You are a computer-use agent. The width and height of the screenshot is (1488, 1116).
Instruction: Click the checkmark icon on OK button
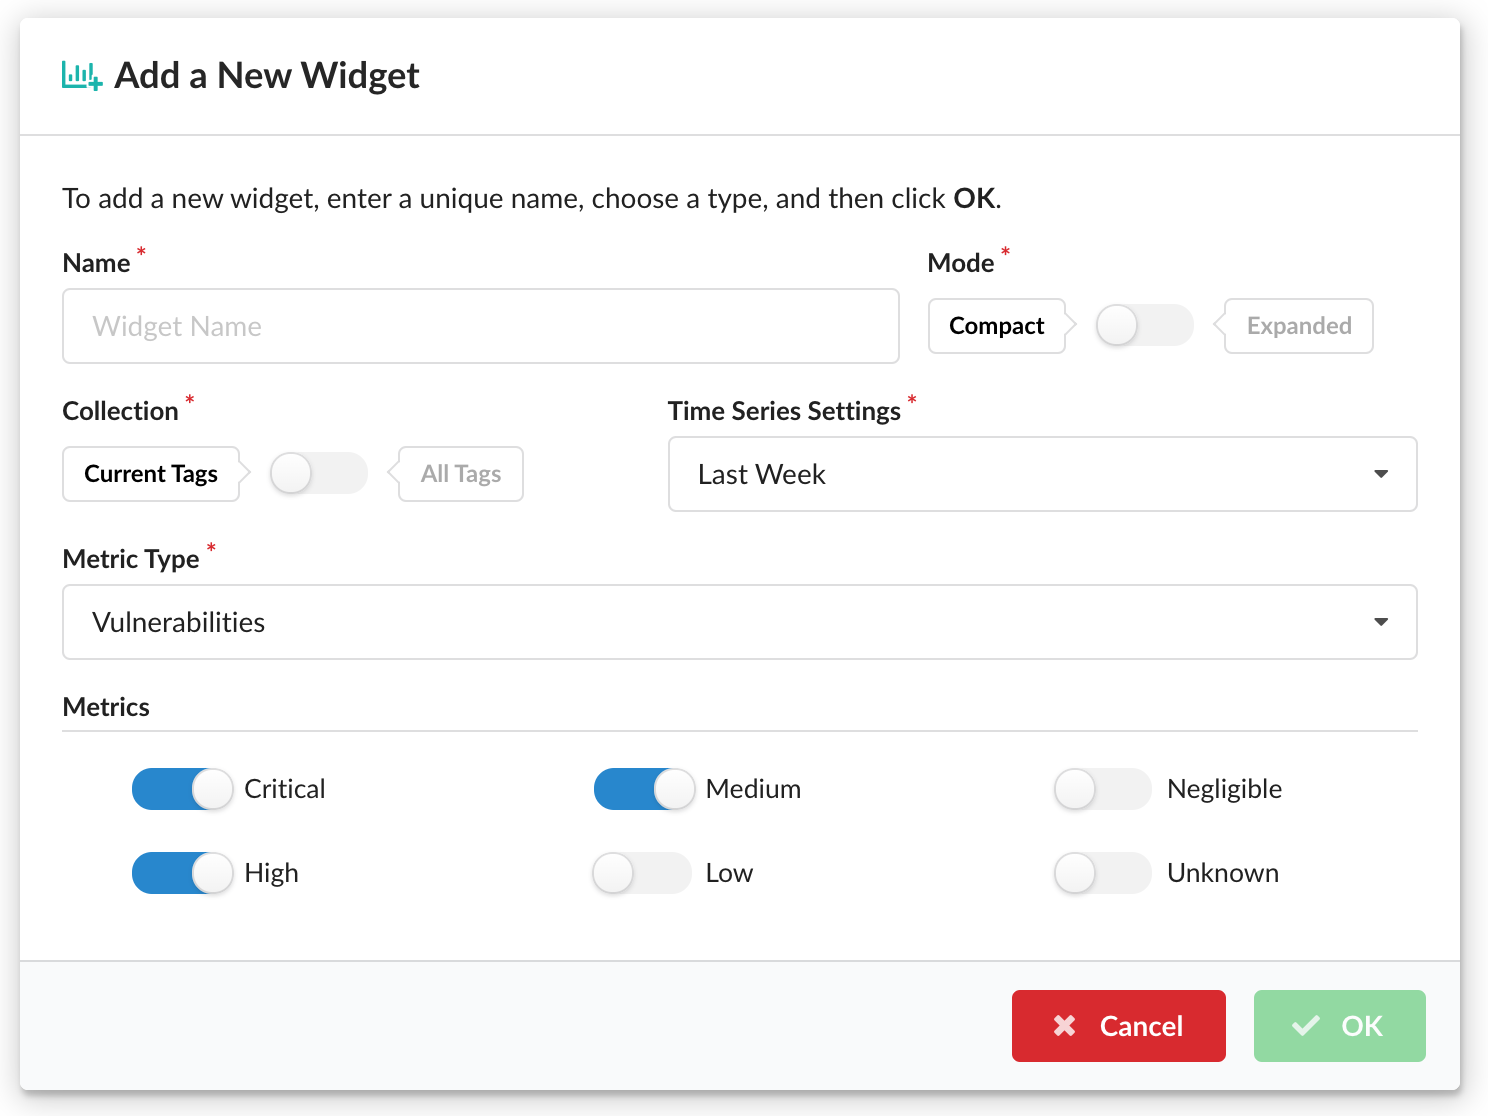1306,1026
